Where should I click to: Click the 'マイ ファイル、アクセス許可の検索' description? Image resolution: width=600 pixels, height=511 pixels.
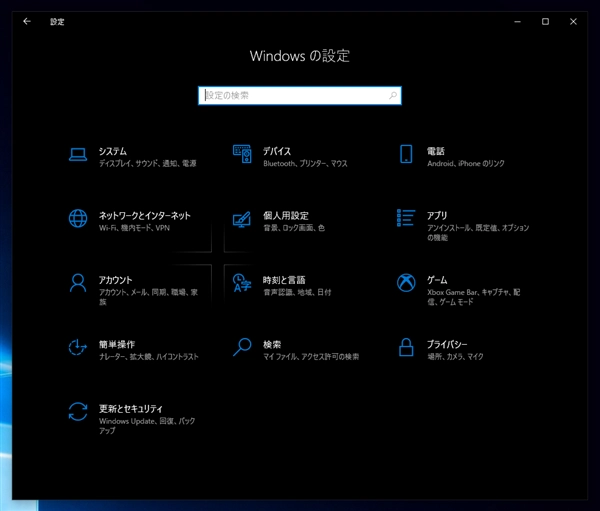pos(311,356)
